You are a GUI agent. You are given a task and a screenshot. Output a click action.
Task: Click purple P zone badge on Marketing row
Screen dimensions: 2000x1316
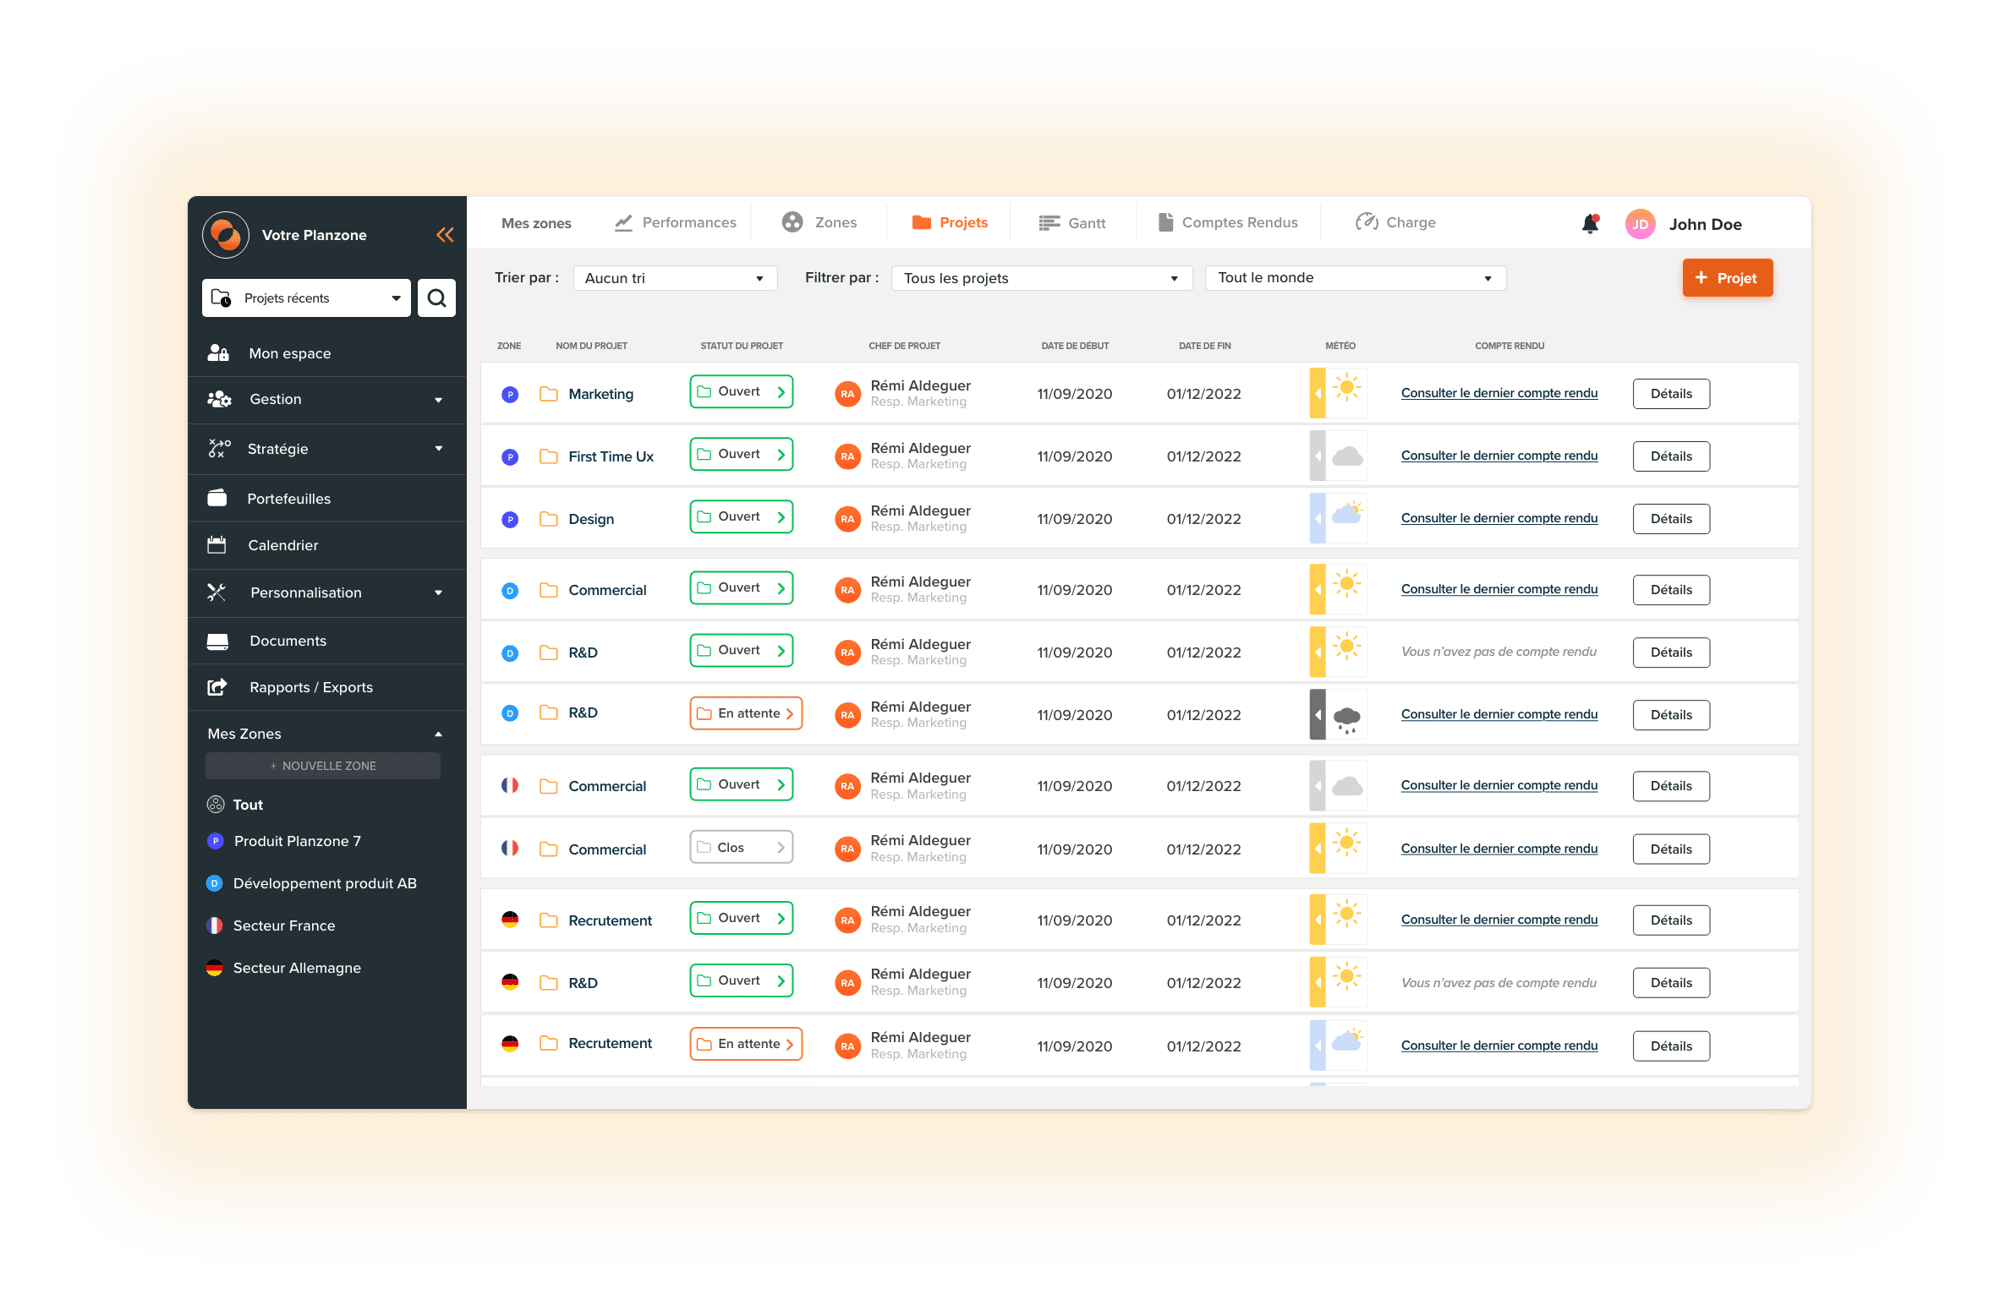[510, 394]
